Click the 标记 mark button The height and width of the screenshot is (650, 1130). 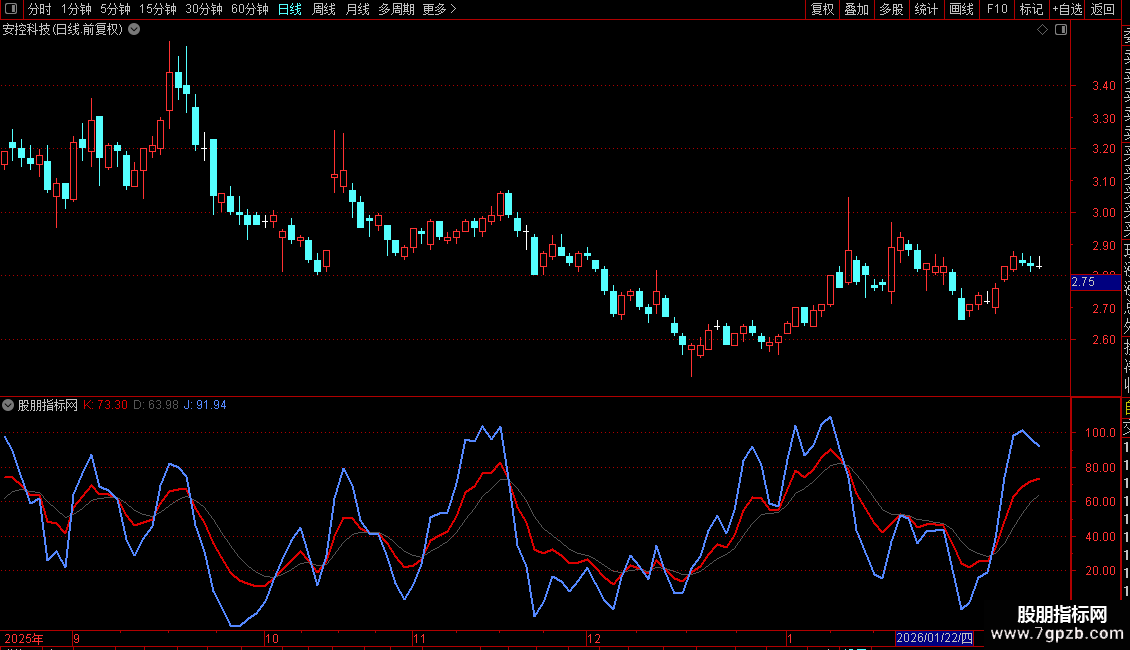(x=1031, y=9)
